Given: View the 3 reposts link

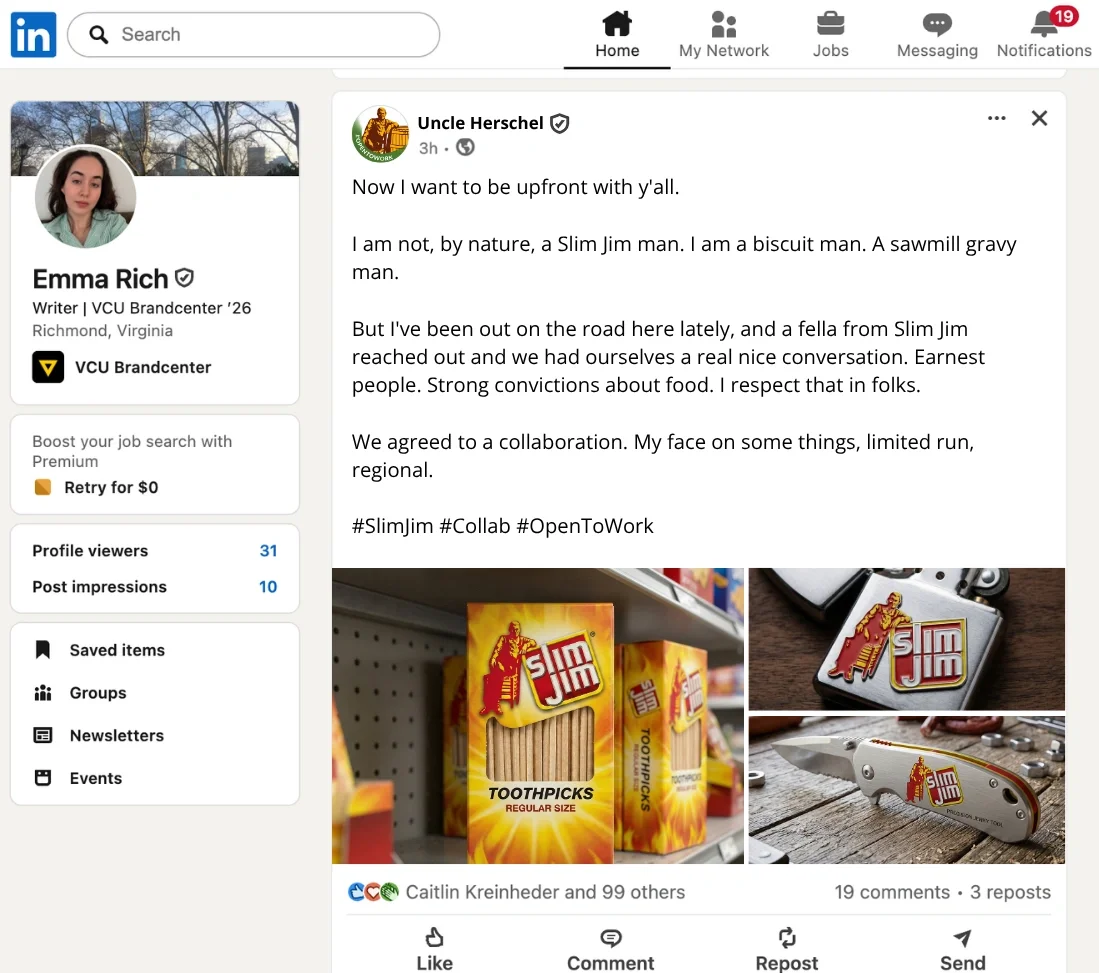Looking at the screenshot, I should point(1010,892).
